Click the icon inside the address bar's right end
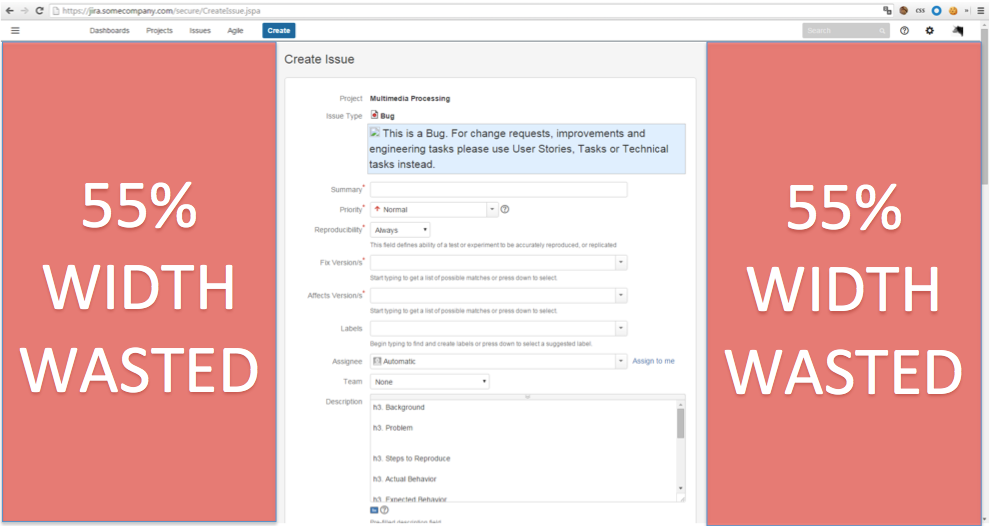 (x=887, y=11)
